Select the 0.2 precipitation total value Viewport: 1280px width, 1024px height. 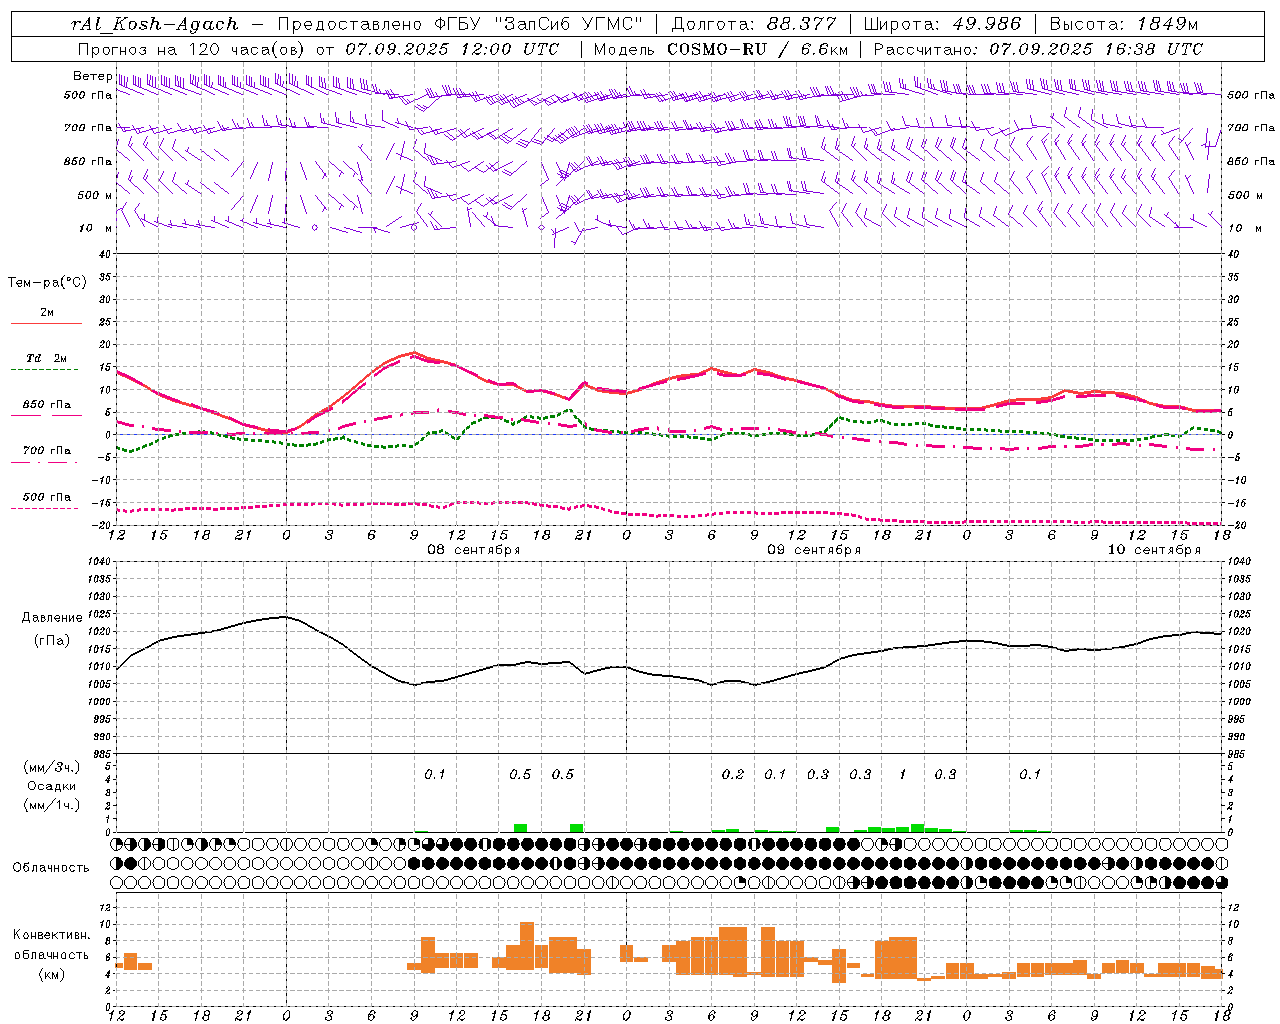tap(733, 774)
